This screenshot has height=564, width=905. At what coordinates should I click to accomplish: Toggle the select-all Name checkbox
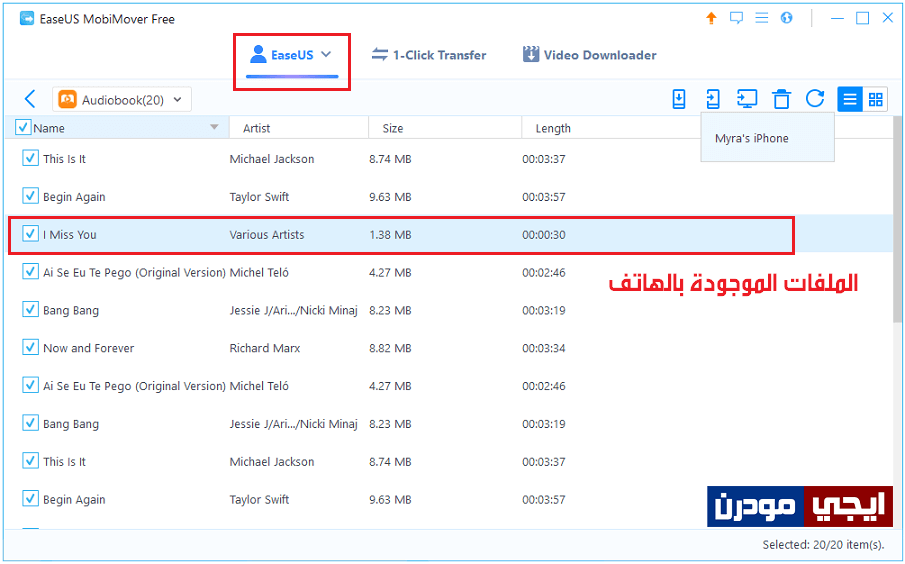23,127
